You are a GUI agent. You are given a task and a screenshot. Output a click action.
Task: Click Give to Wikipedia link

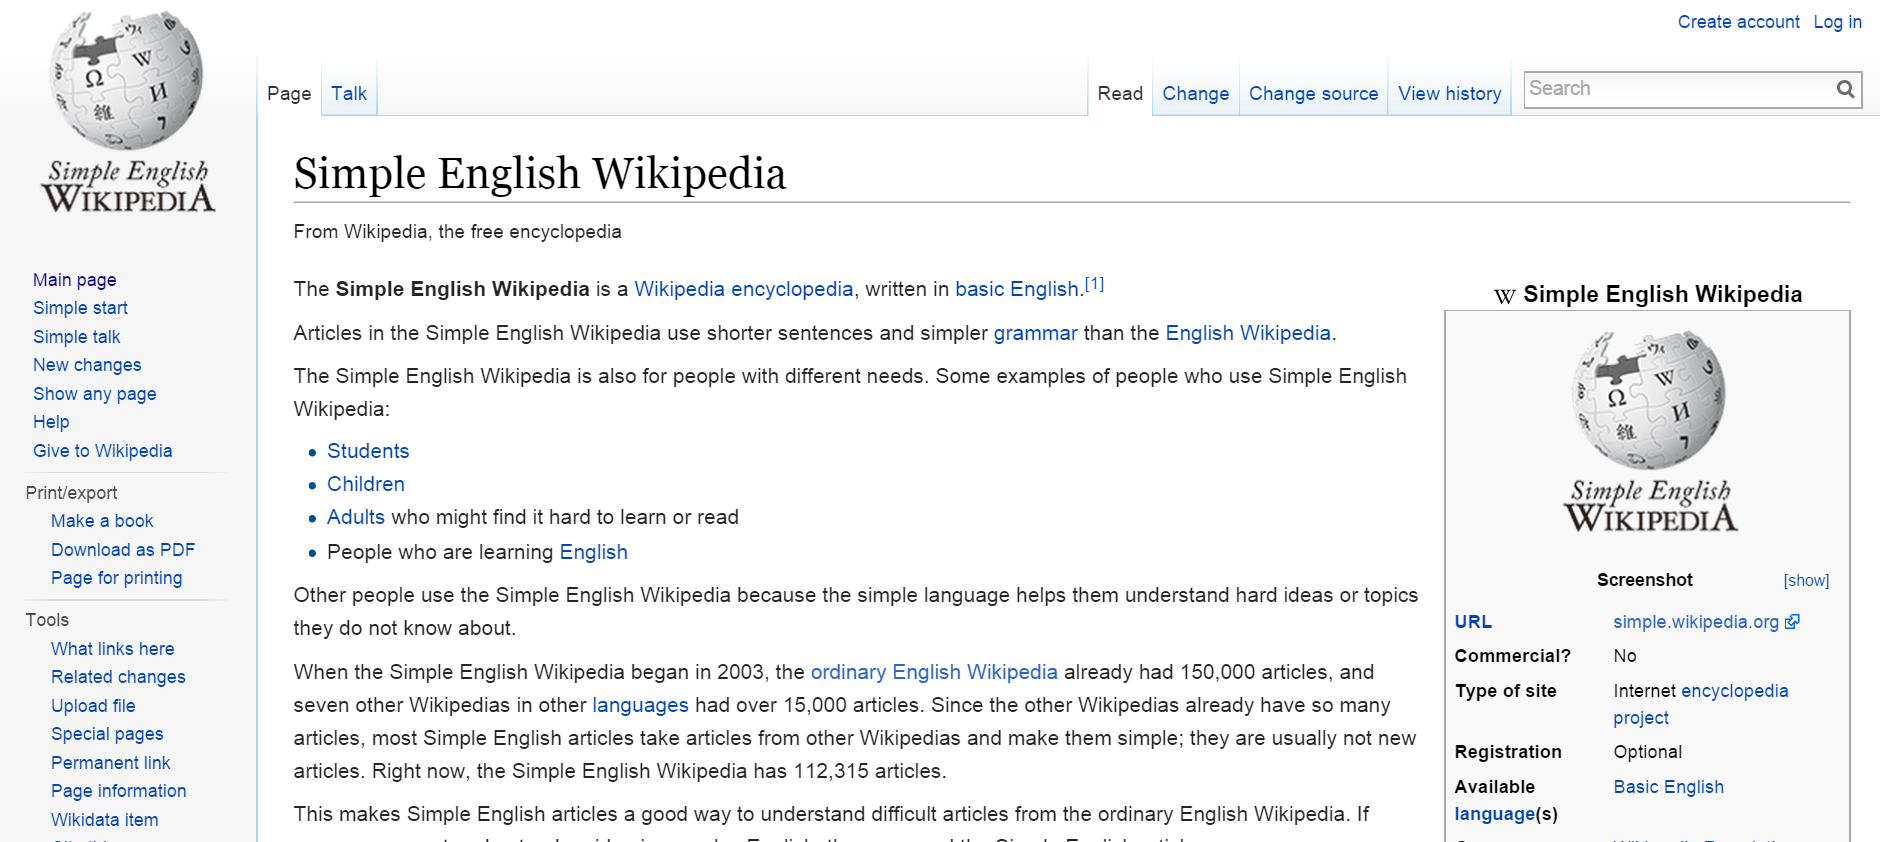(102, 451)
